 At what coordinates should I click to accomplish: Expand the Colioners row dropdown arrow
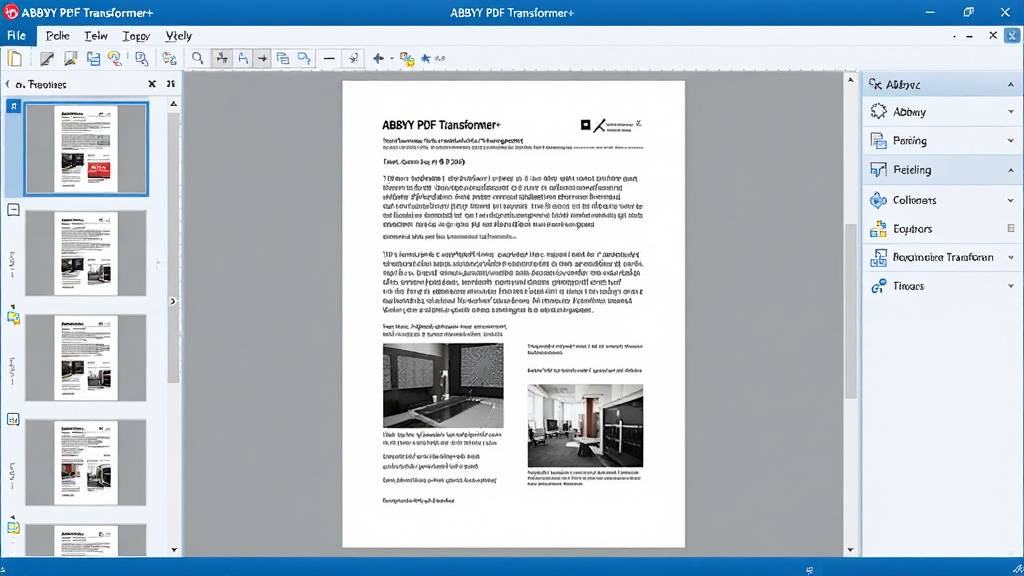pos(1011,200)
